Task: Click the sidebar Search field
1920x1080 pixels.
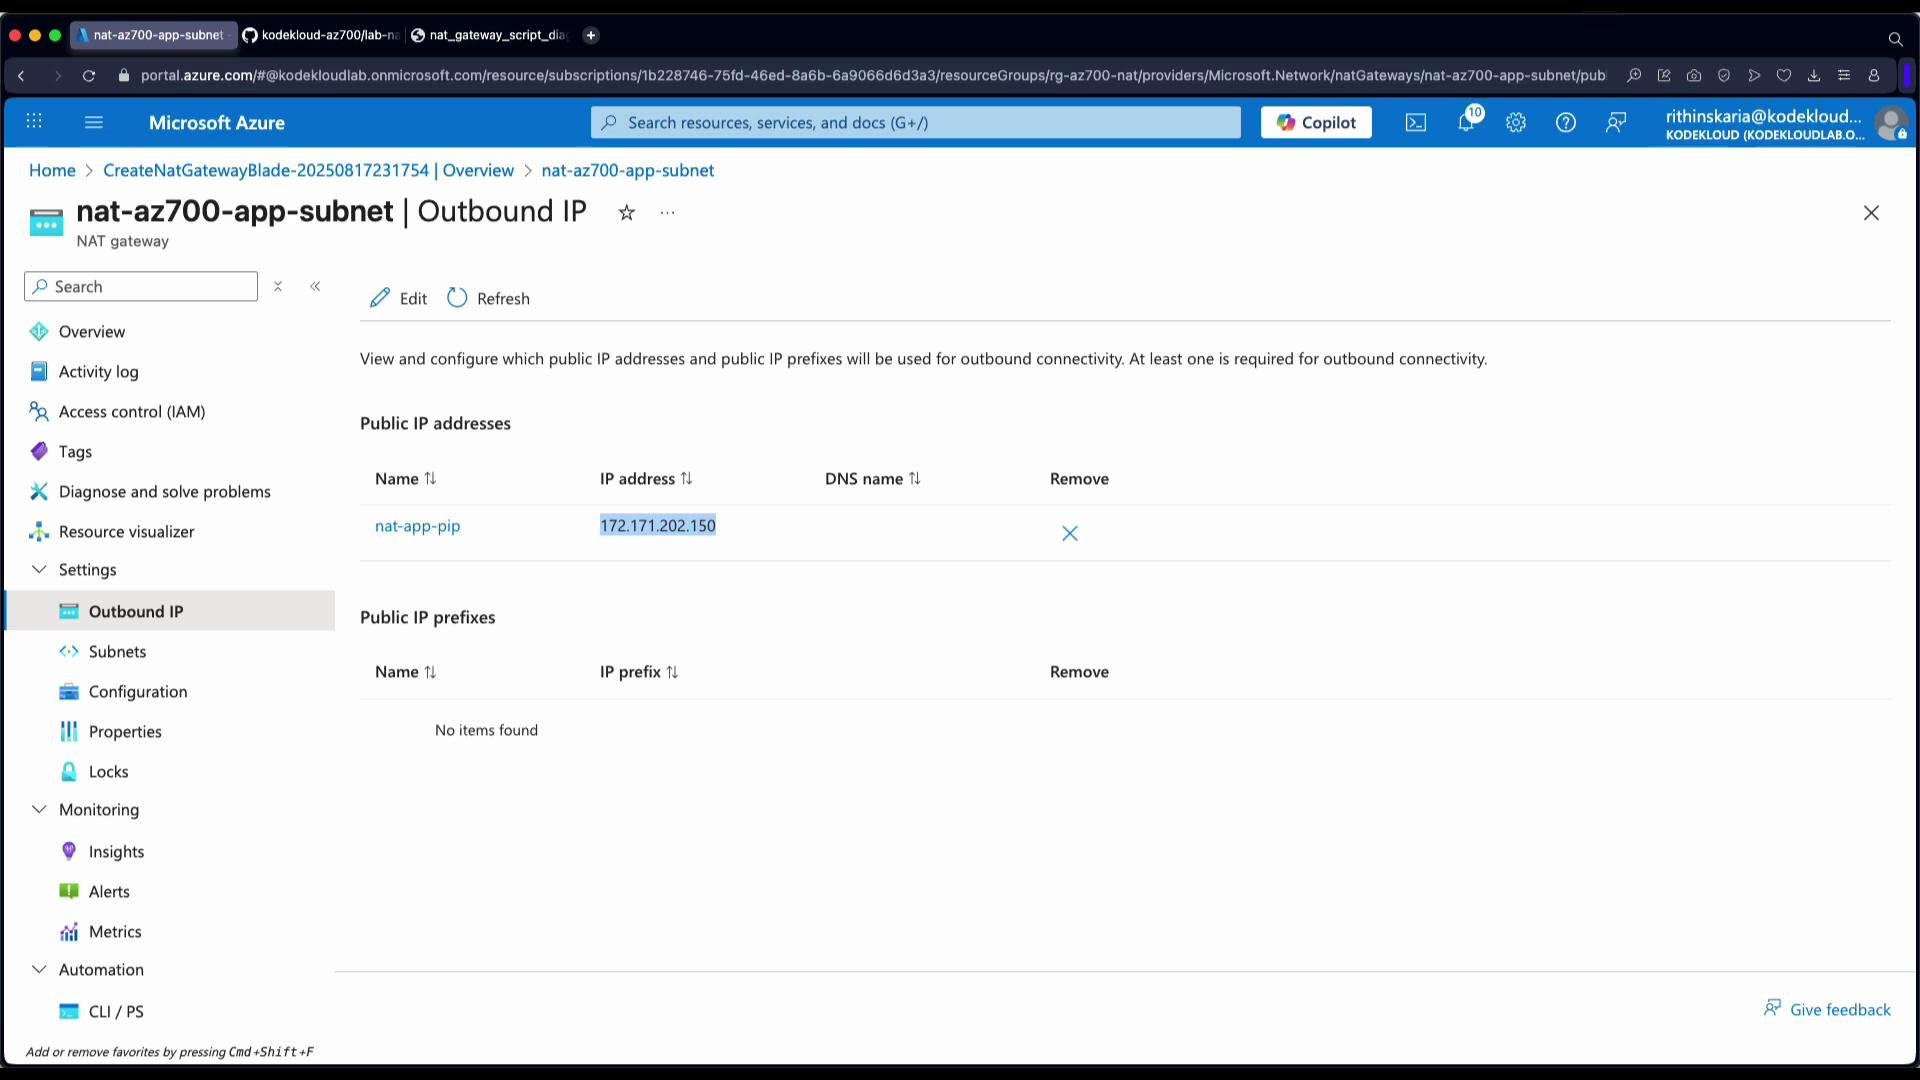Action: 141,286
